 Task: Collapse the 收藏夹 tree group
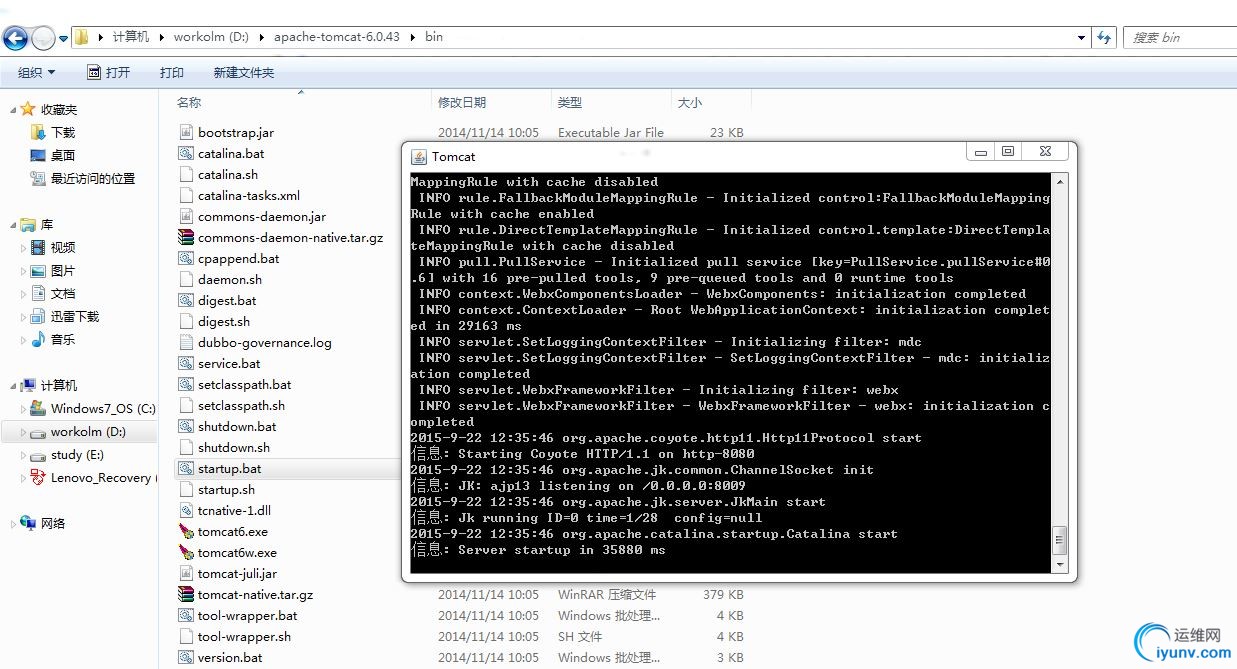pyautogui.click(x=12, y=109)
